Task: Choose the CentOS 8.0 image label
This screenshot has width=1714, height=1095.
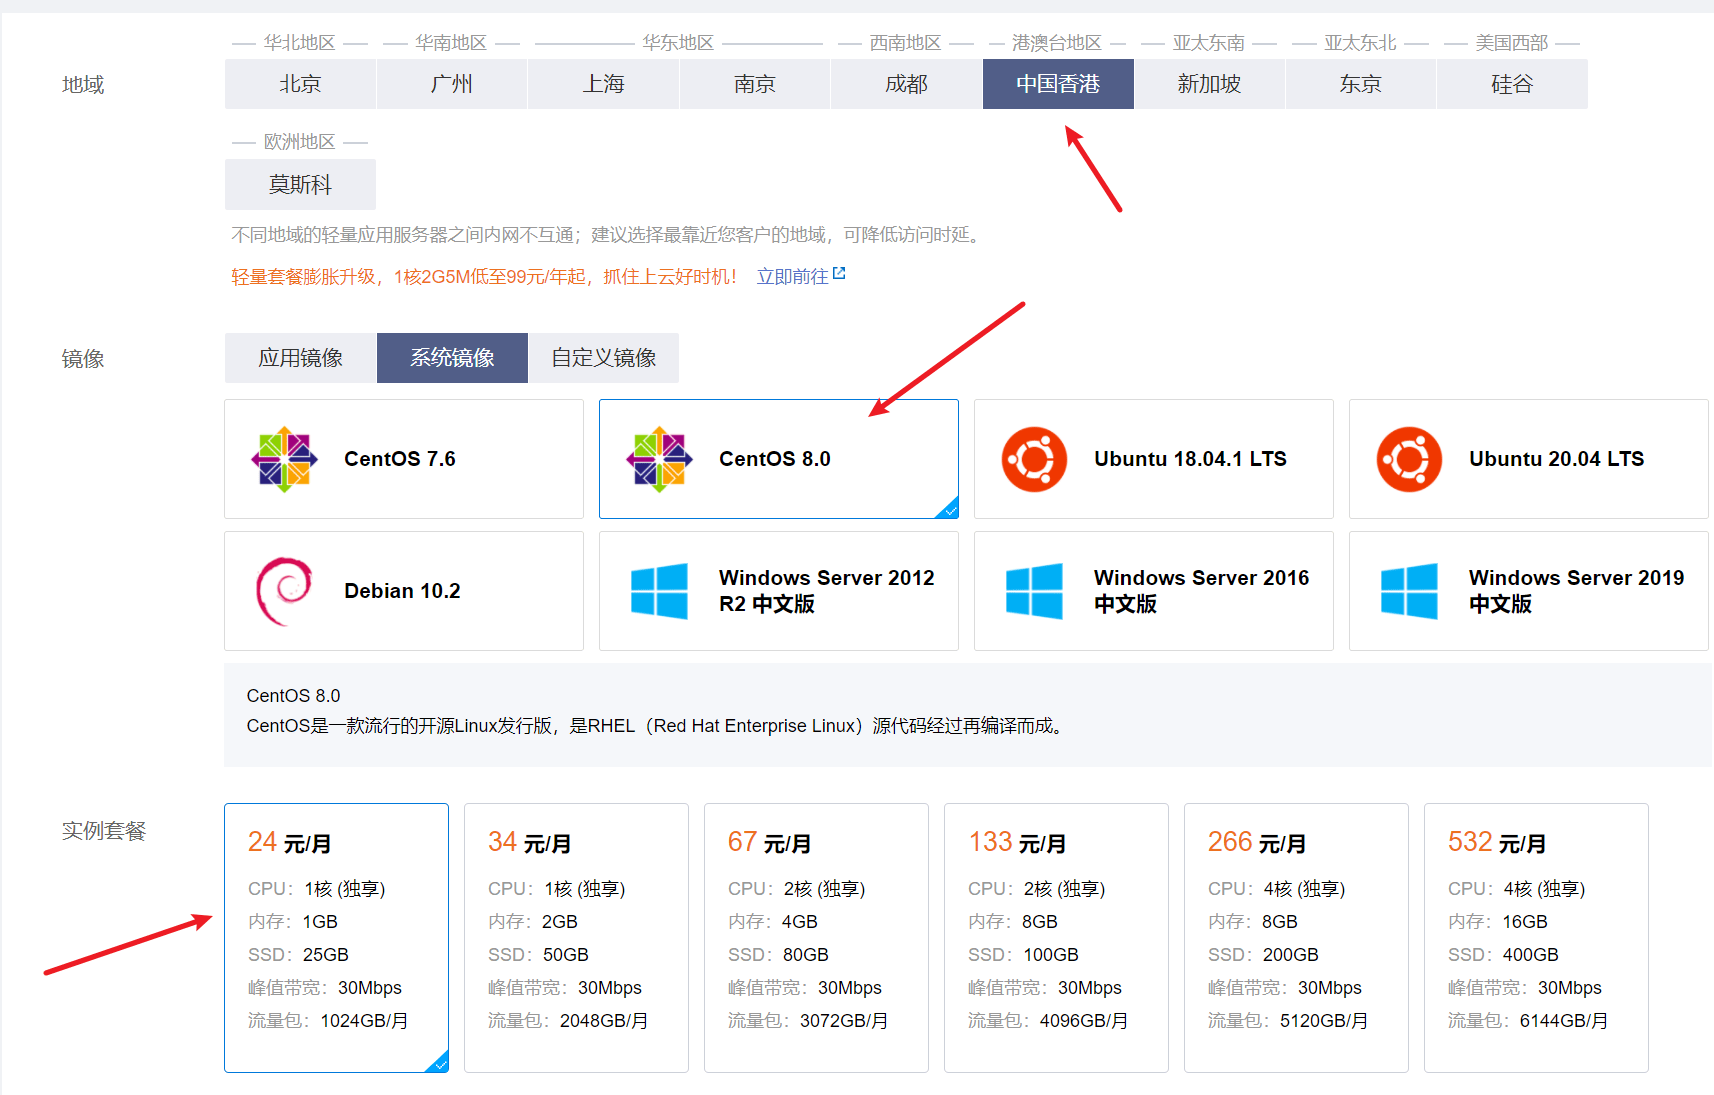Action: (775, 459)
